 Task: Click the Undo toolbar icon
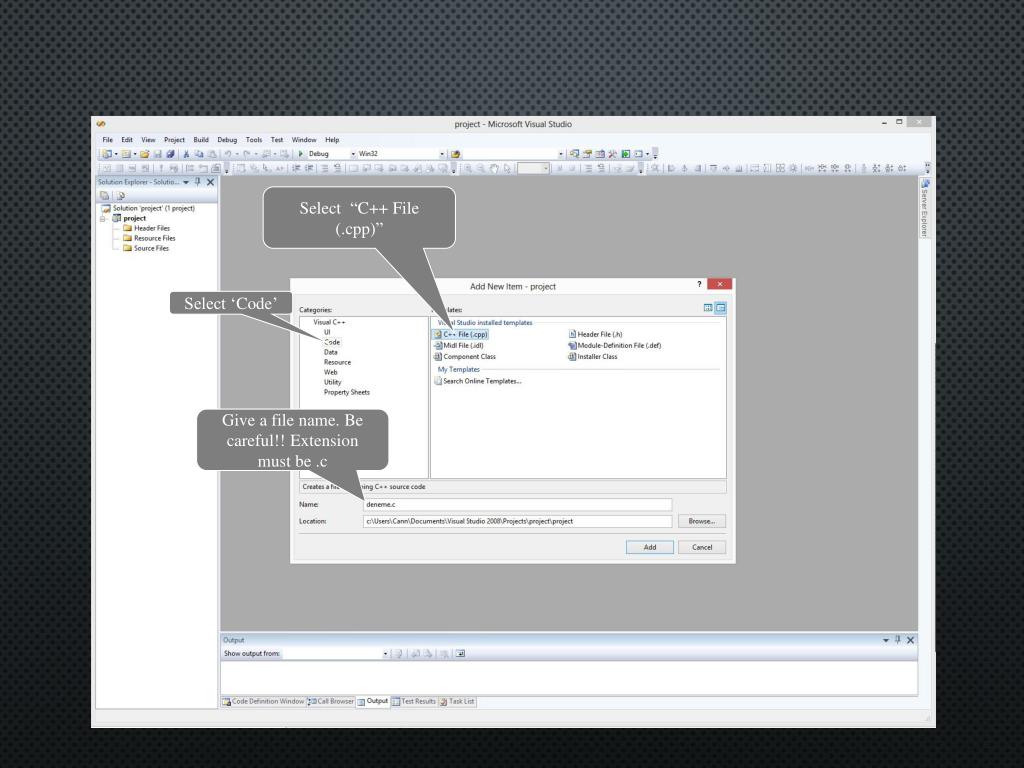[x=228, y=154]
